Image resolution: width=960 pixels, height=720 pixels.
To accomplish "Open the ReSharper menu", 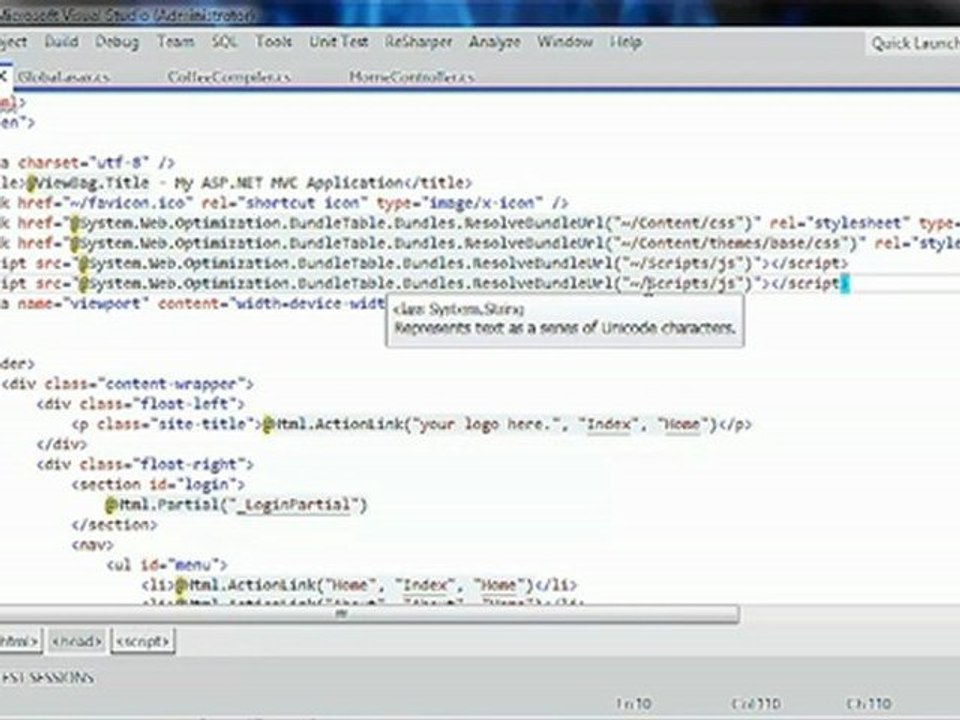I will click(x=418, y=42).
